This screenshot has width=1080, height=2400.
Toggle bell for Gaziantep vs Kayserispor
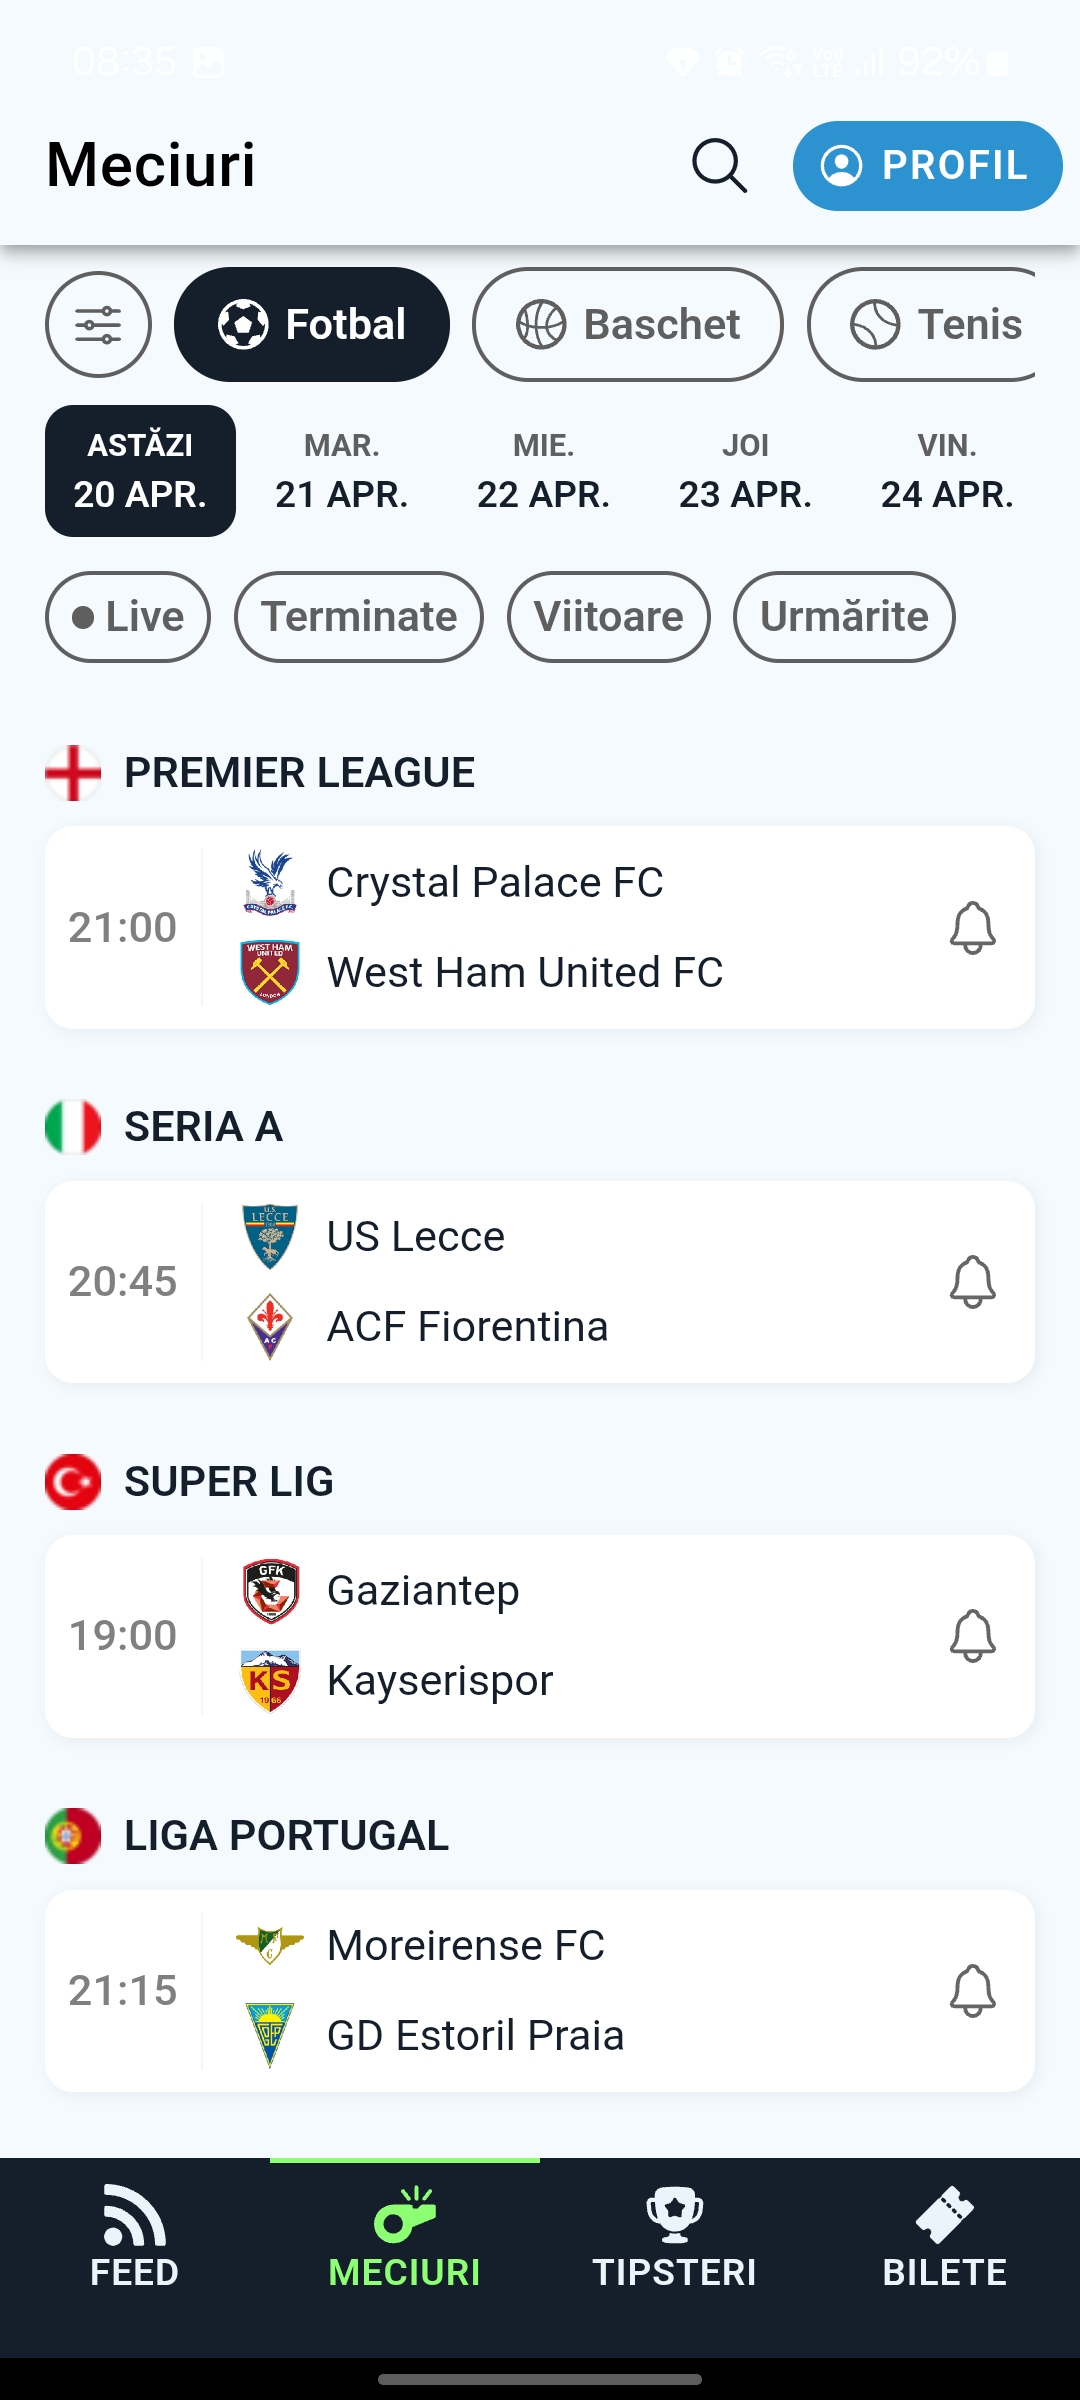tap(972, 1636)
